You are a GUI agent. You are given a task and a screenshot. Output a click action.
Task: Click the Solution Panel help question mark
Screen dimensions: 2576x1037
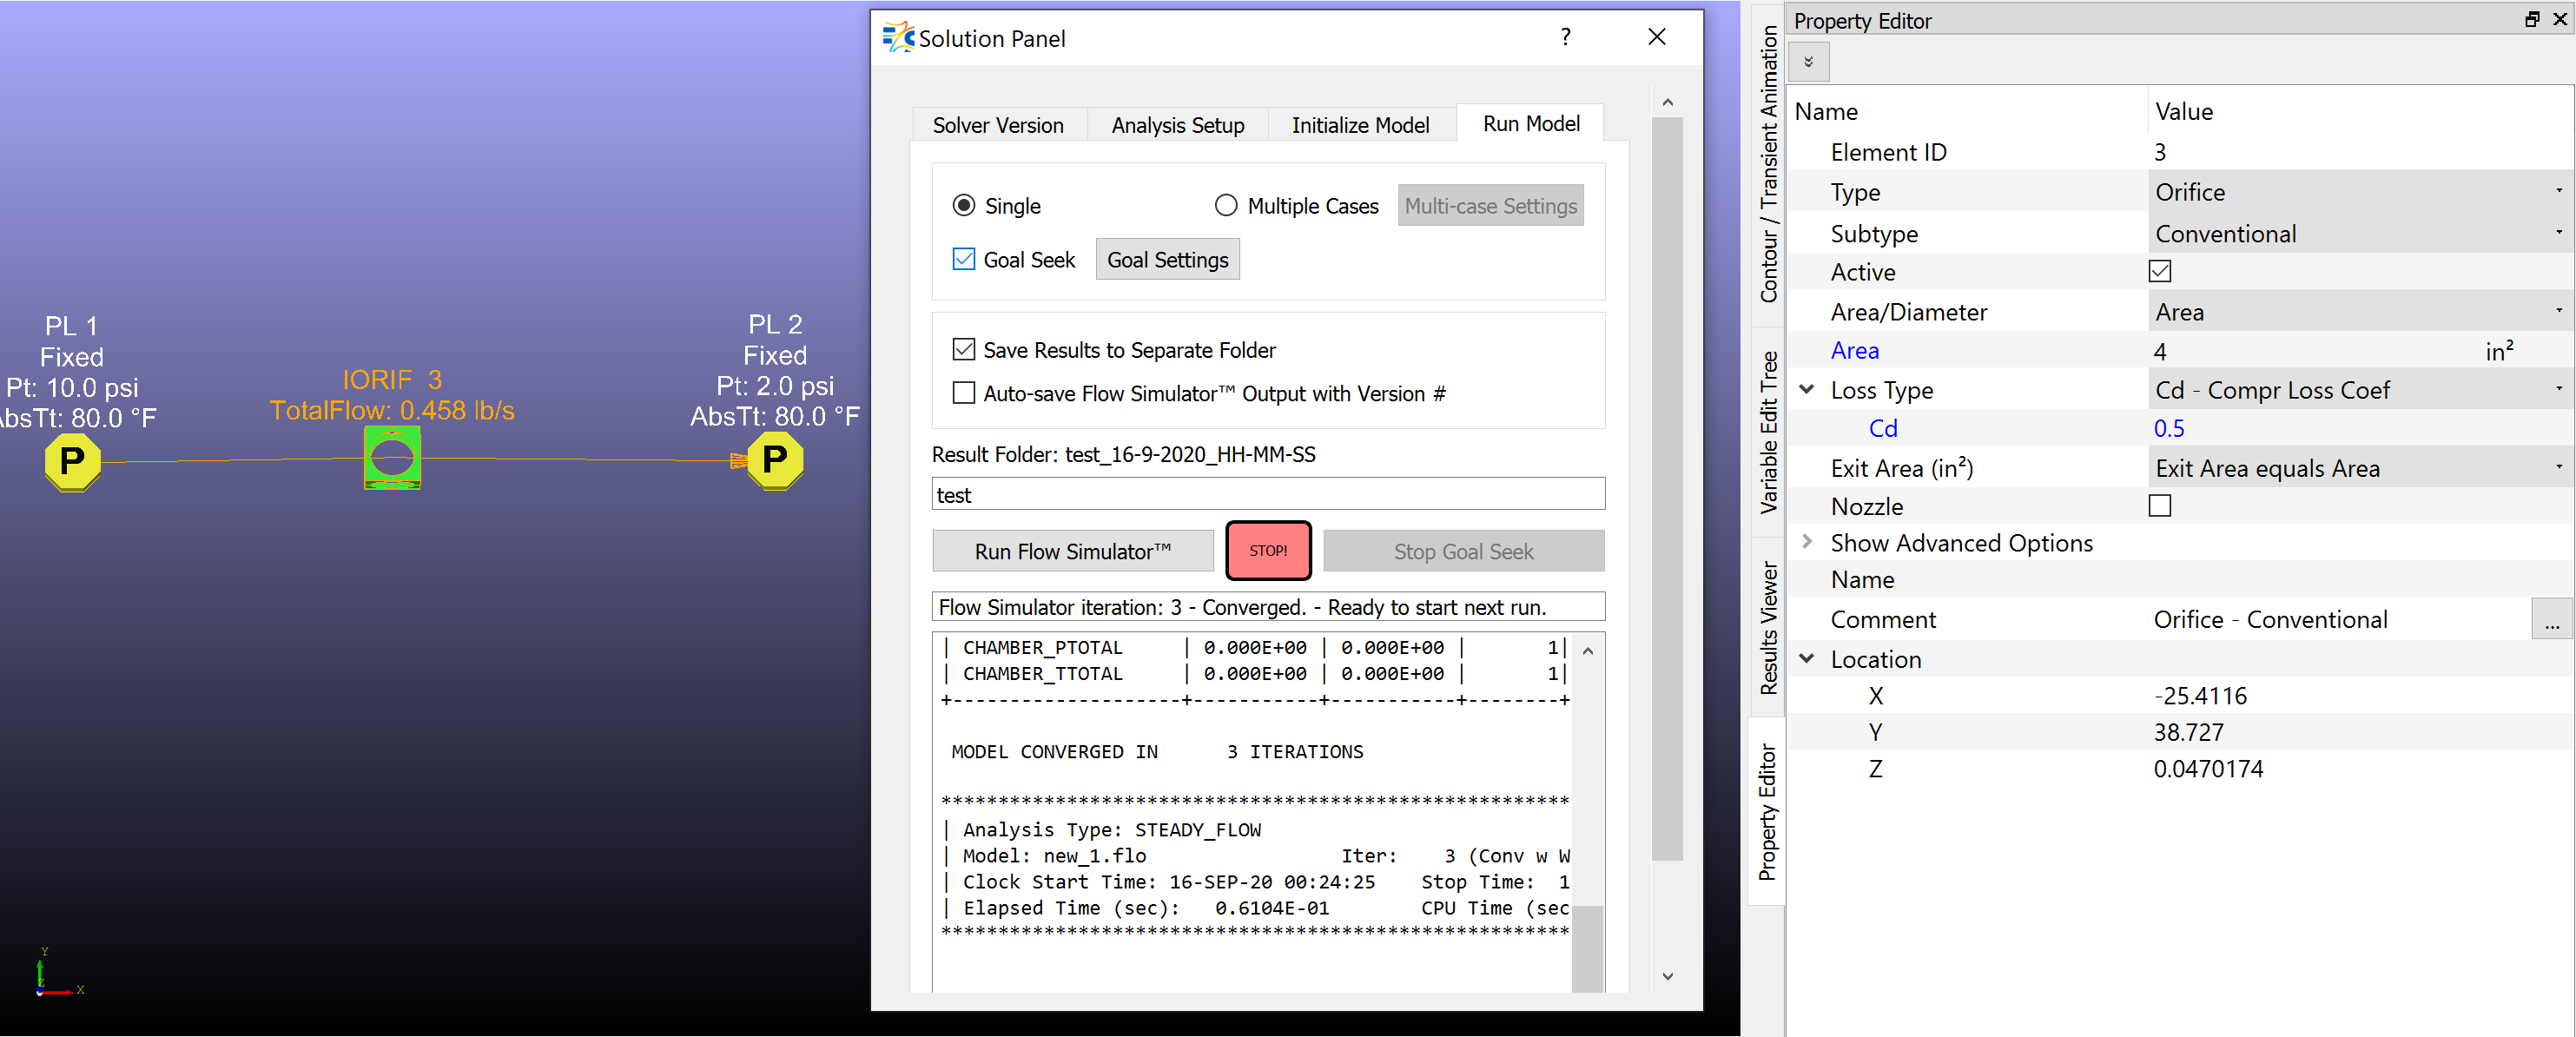(1565, 37)
